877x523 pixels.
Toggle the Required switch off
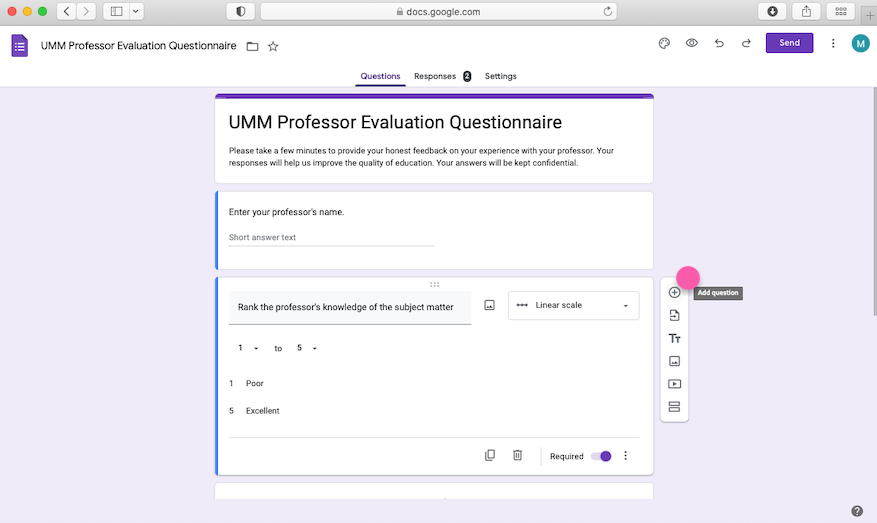601,456
